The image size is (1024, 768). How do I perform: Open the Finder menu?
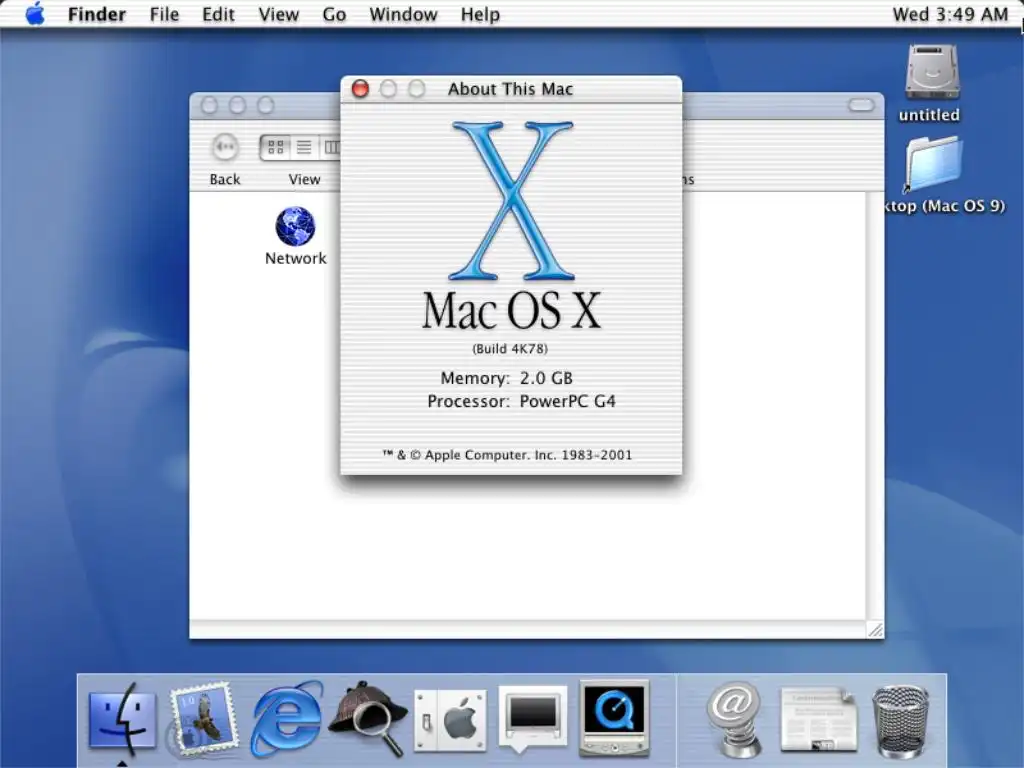tap(97, 14)
